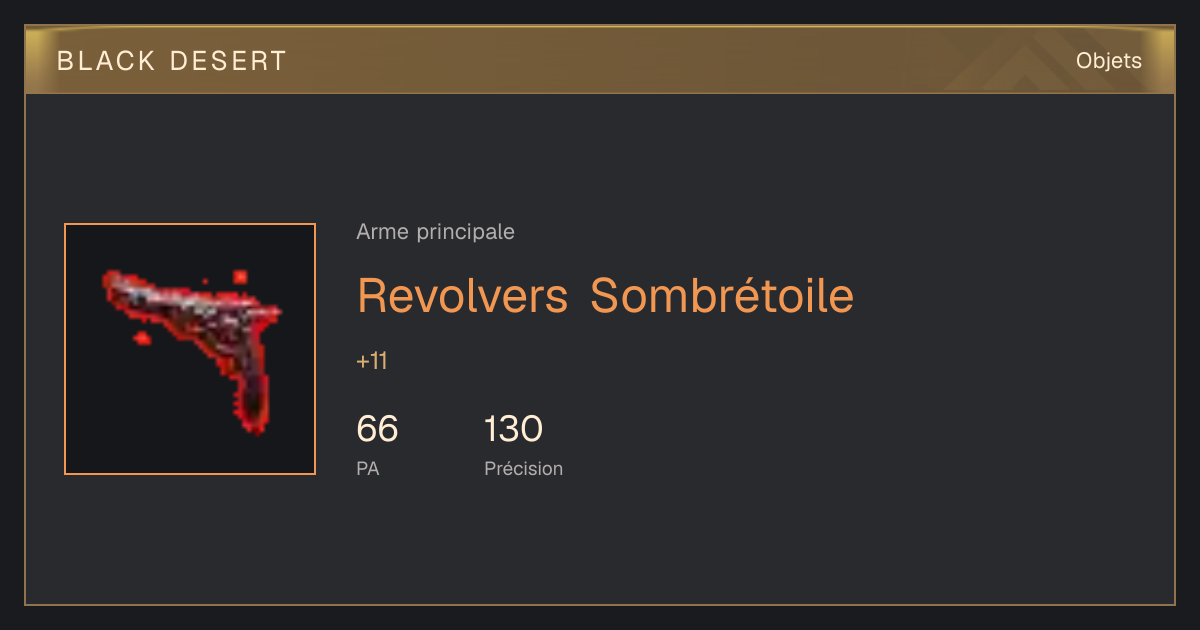Click the Revolvers Sombrétoile item name
This screenshot has width=1200, height=630.
point(605,295)
